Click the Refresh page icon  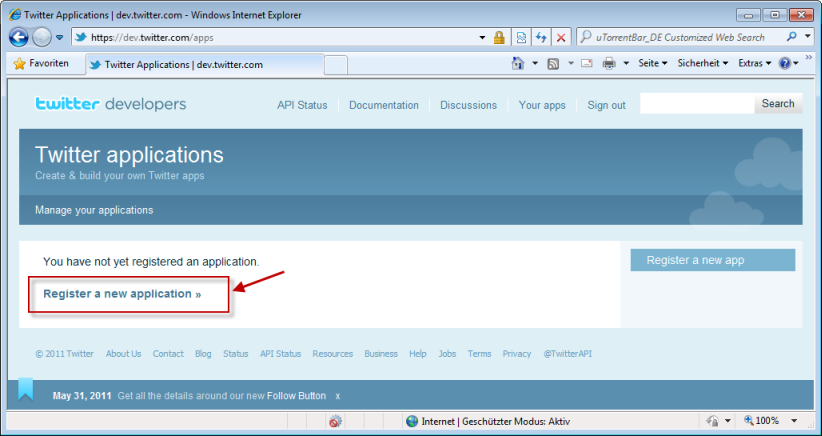point(541,37)
